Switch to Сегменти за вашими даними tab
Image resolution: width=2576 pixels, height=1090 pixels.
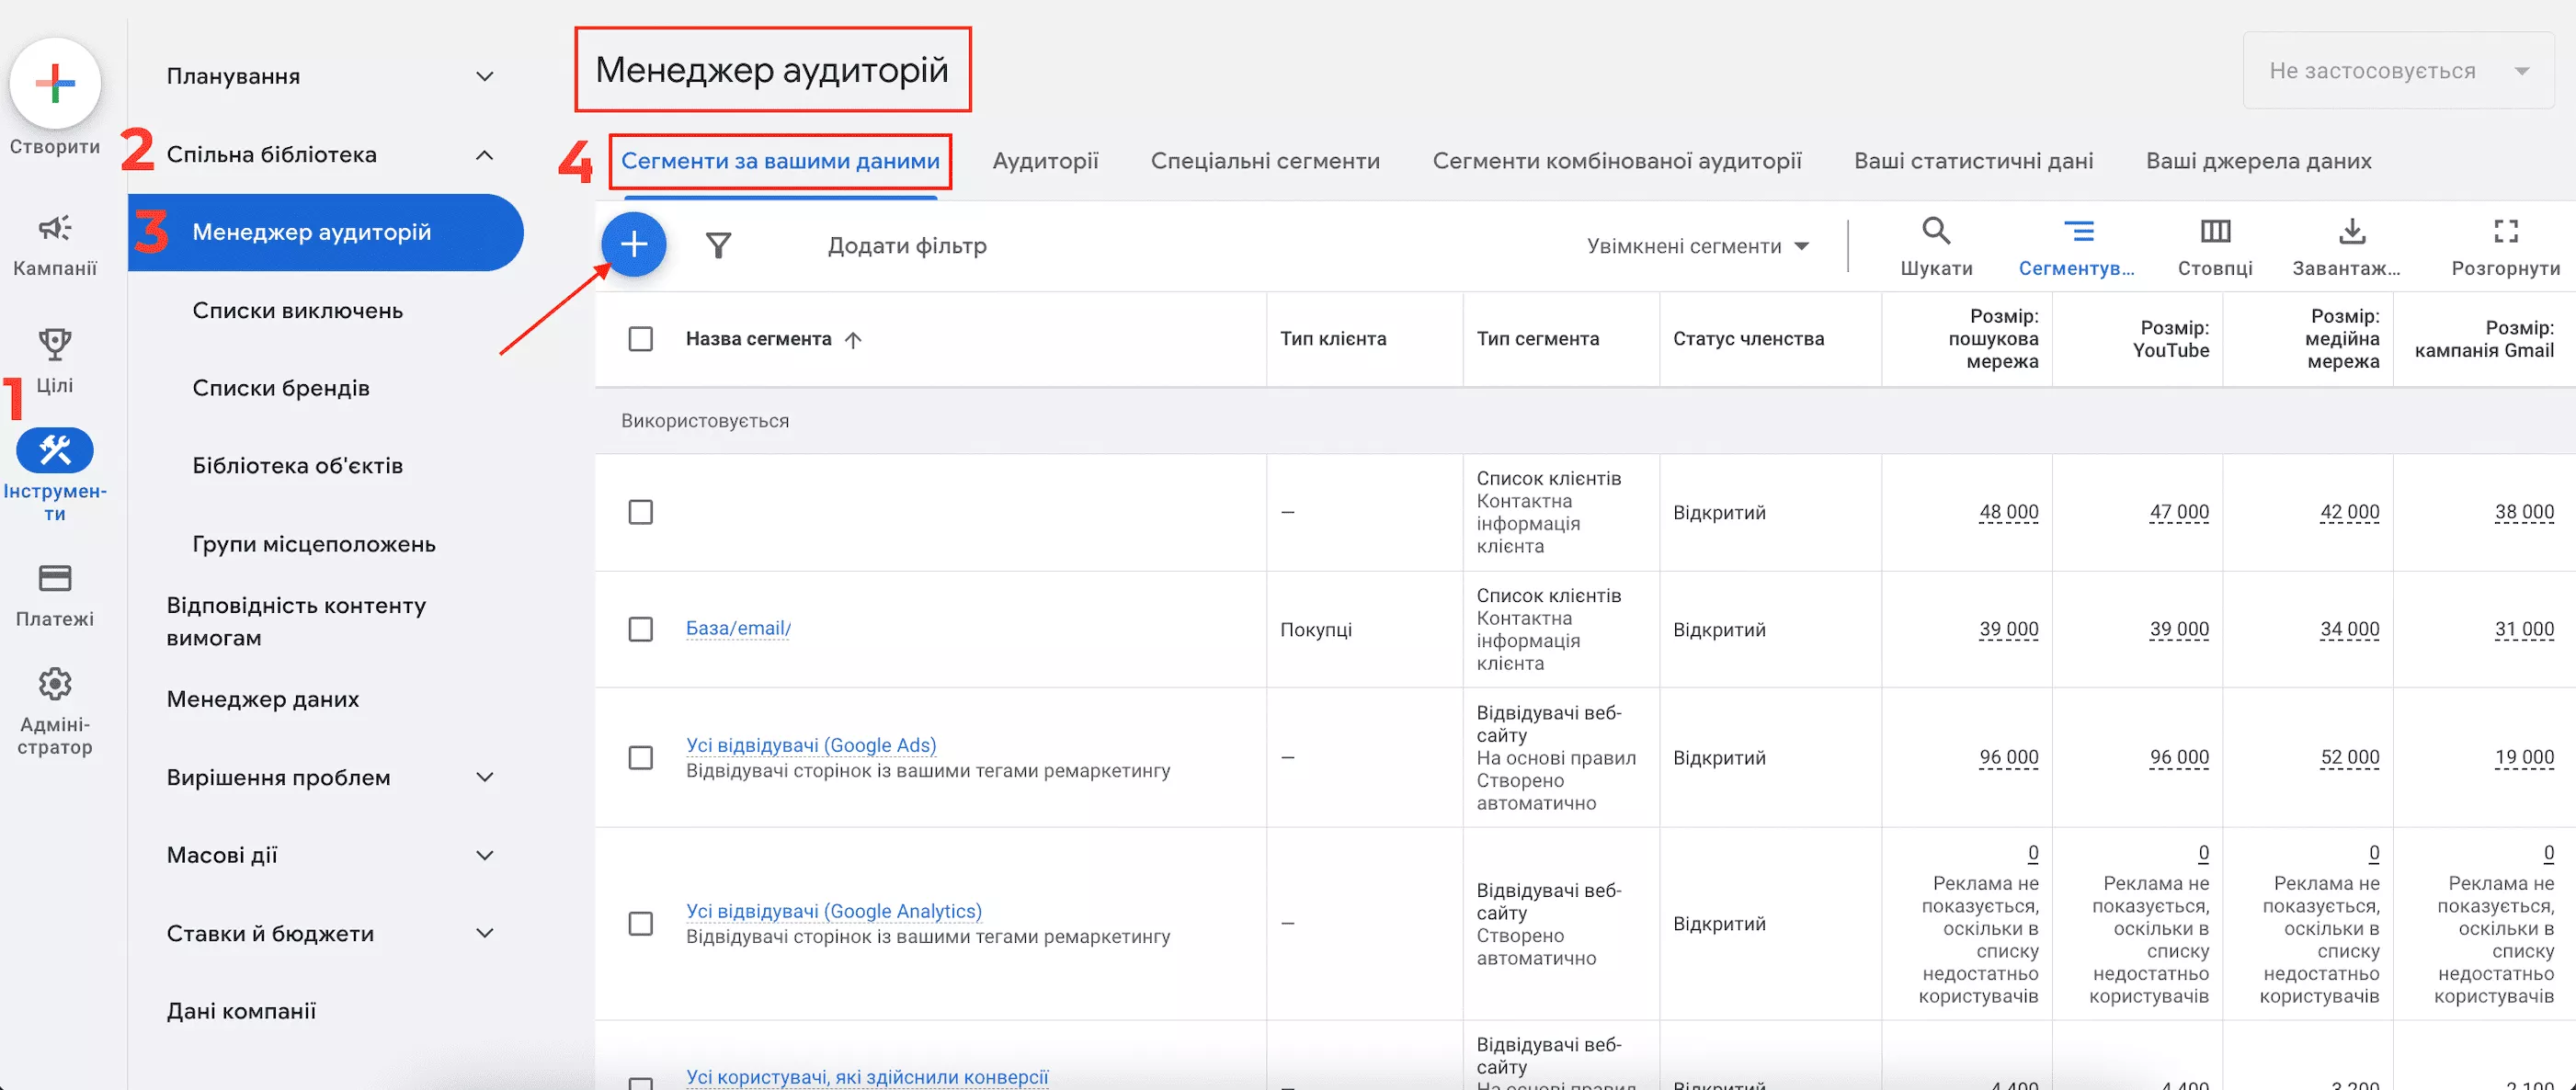click(x=780, y=161)
